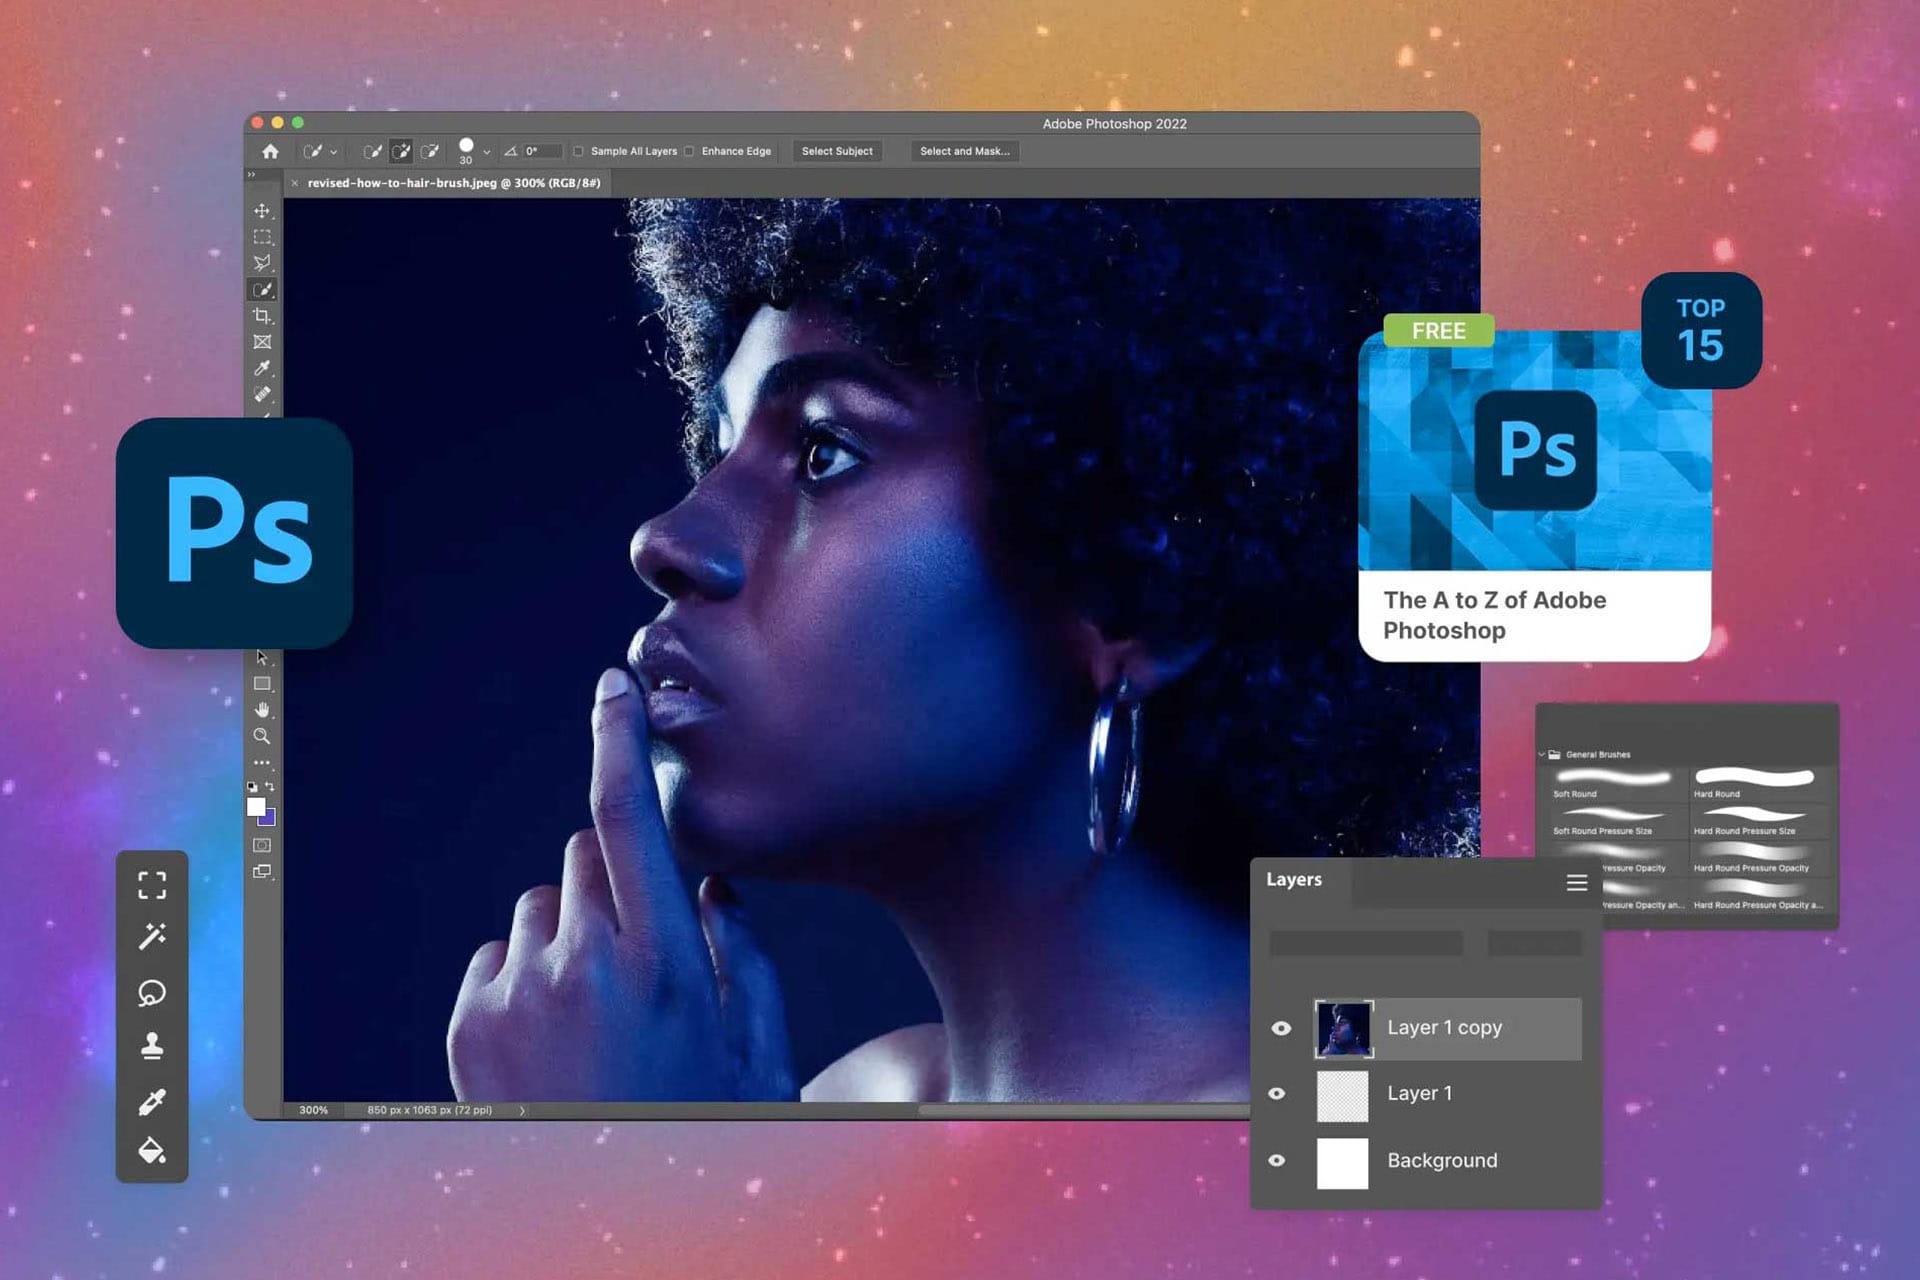The width and height of the screenshot is (1920, 1280).
Task: Expand the toolbar with the double-chevron
Action: (251, 175)
